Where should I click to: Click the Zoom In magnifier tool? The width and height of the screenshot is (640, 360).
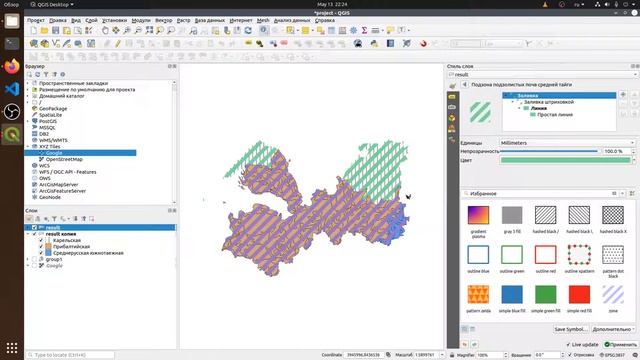(x=127, y=31)
